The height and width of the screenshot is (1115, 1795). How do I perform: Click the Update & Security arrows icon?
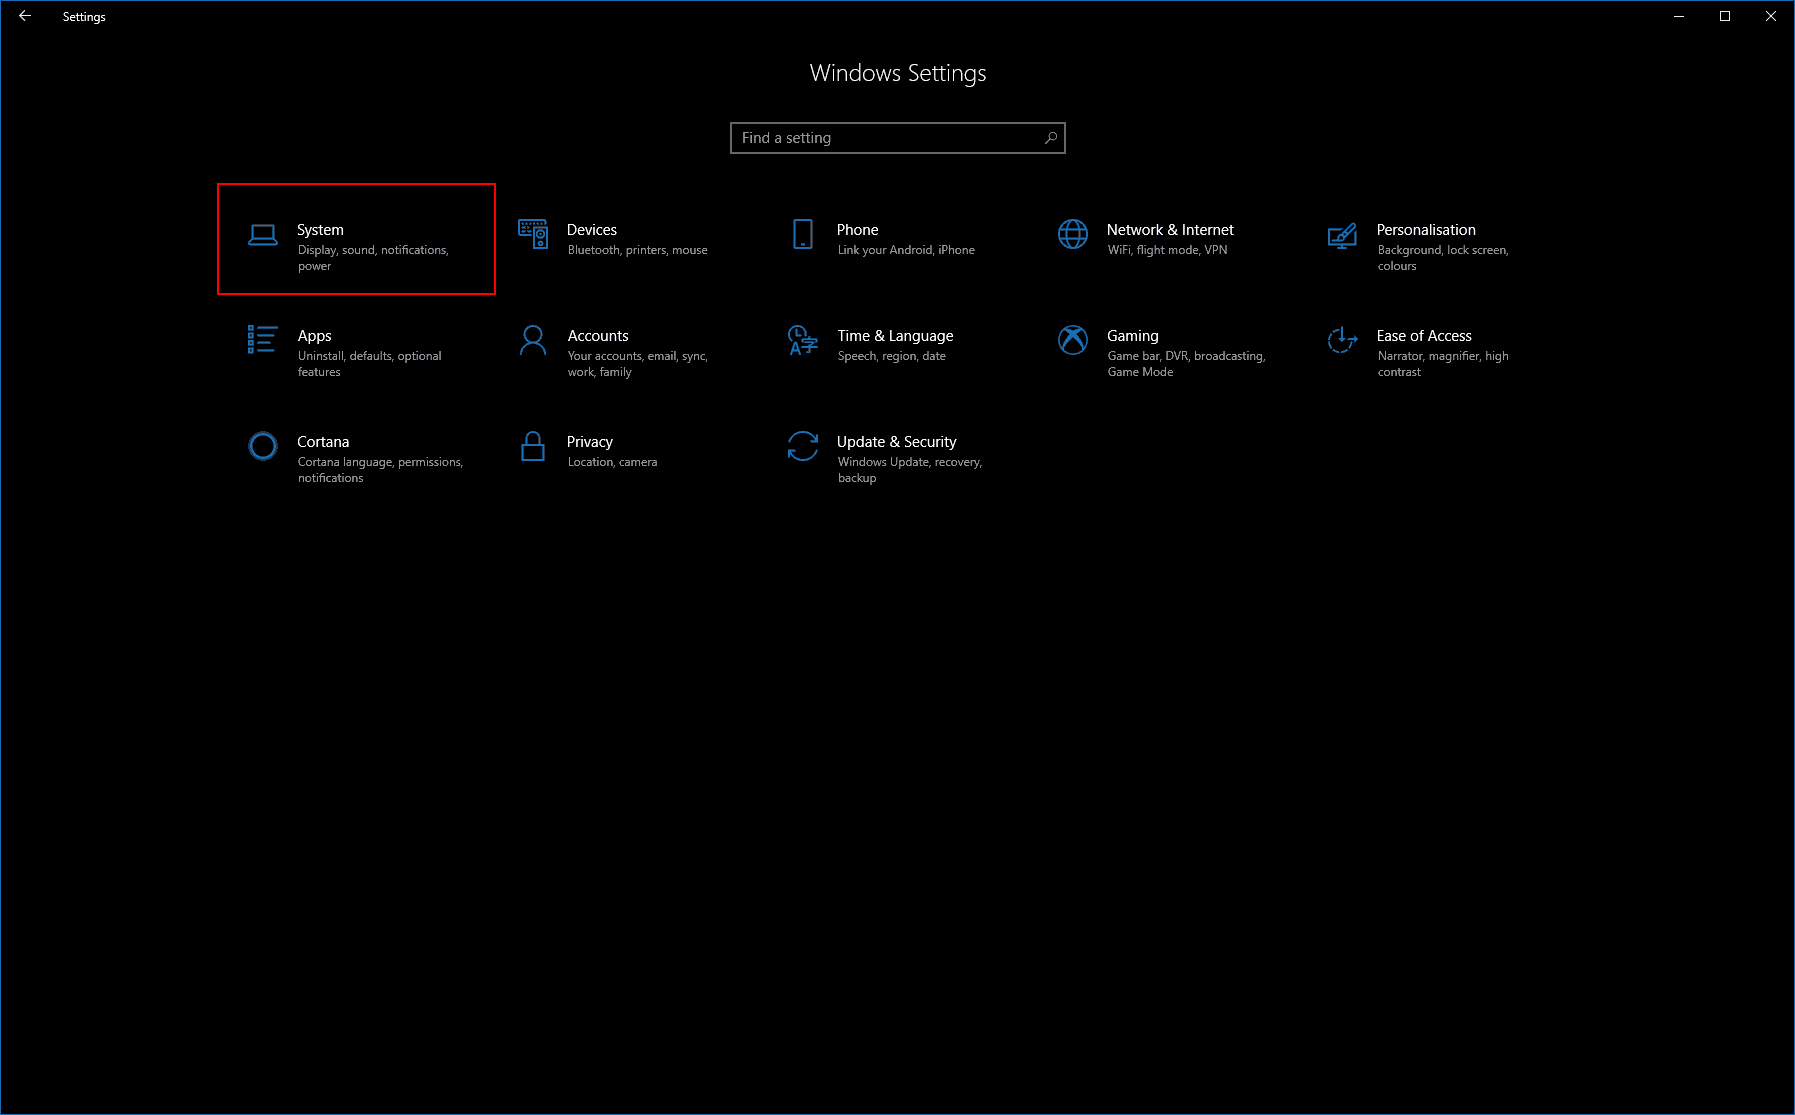pyautogui.click(x=802, y=446)
